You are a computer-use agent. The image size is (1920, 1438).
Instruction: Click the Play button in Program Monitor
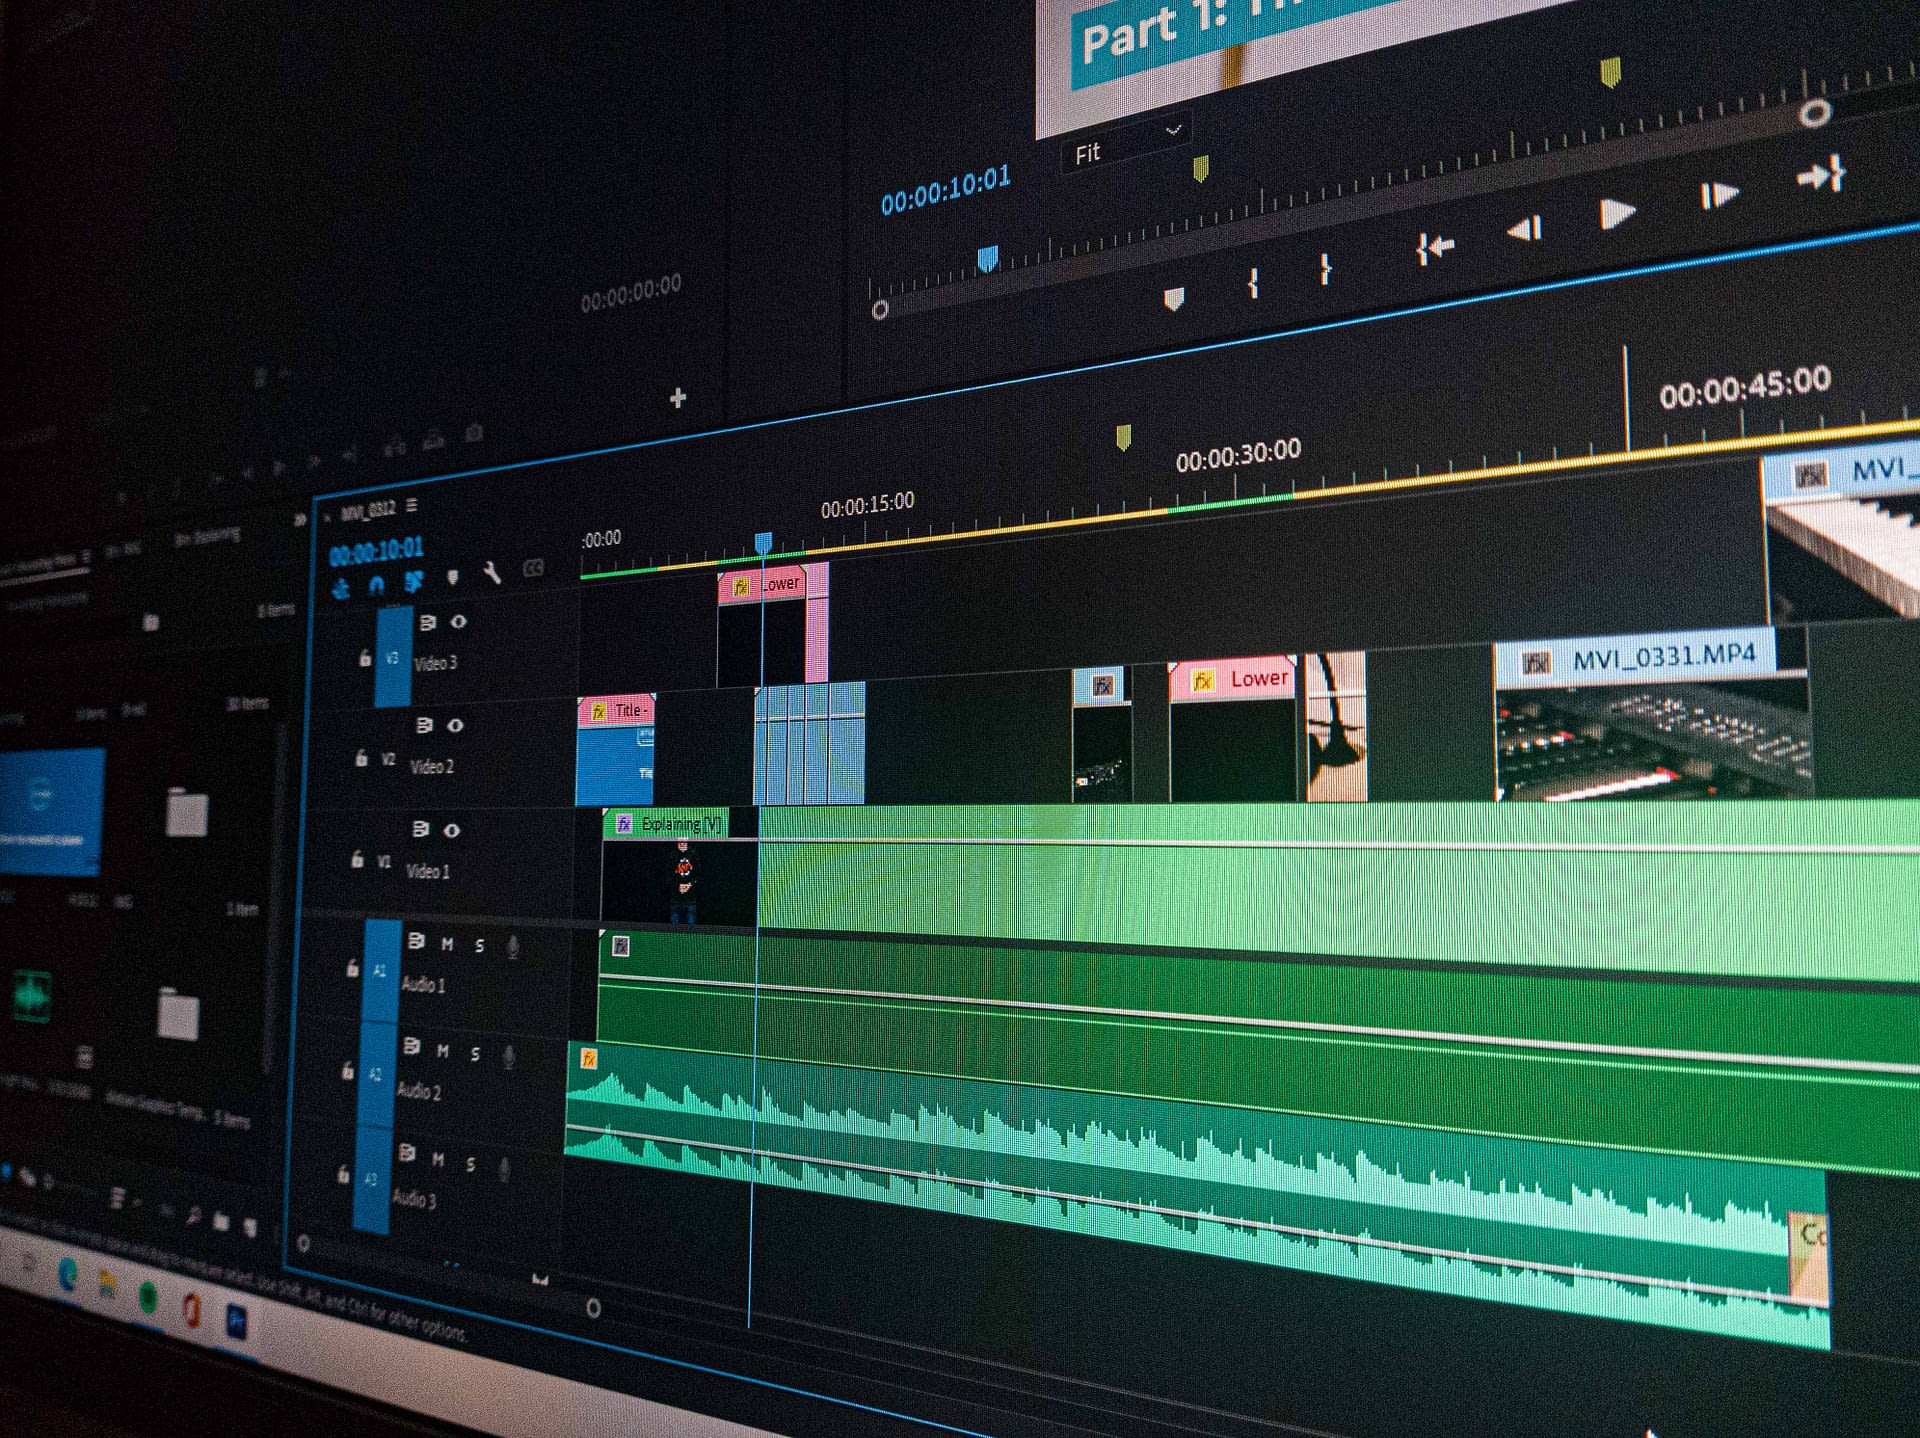click(x=1616, y=213)
